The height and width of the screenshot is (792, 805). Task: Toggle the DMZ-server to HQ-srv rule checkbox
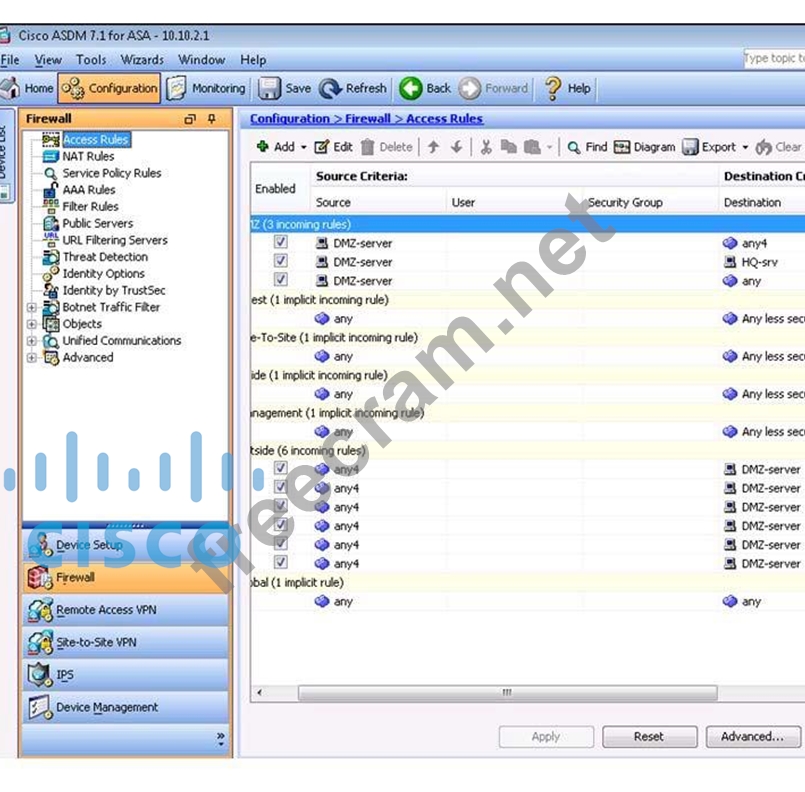281,262
